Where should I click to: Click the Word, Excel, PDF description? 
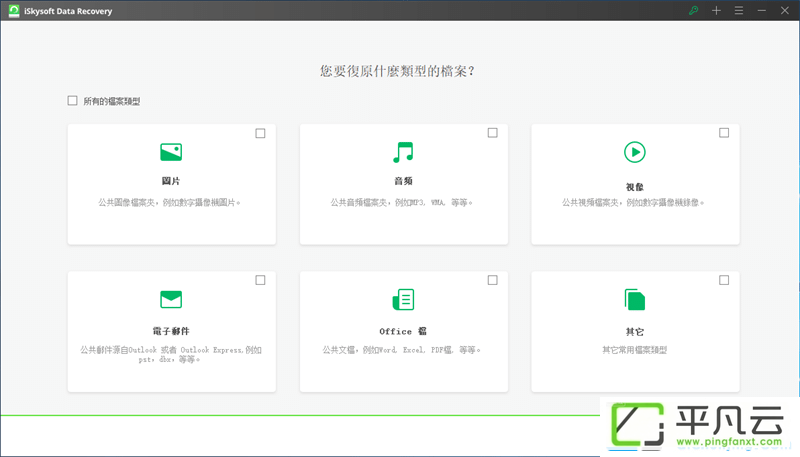click(402, 350)
